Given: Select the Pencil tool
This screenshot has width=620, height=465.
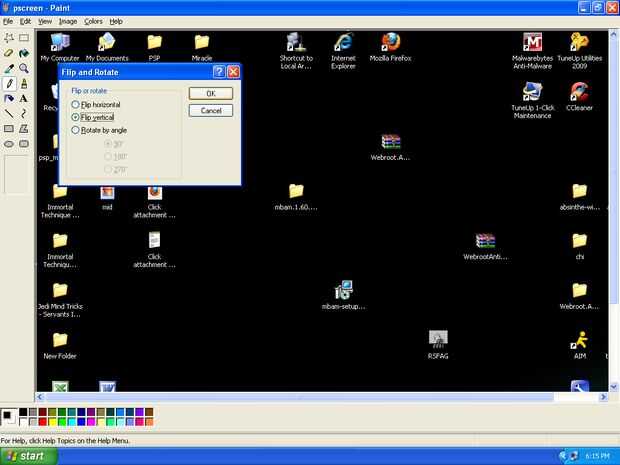Looking at the screenshot, I should [9, 83].
